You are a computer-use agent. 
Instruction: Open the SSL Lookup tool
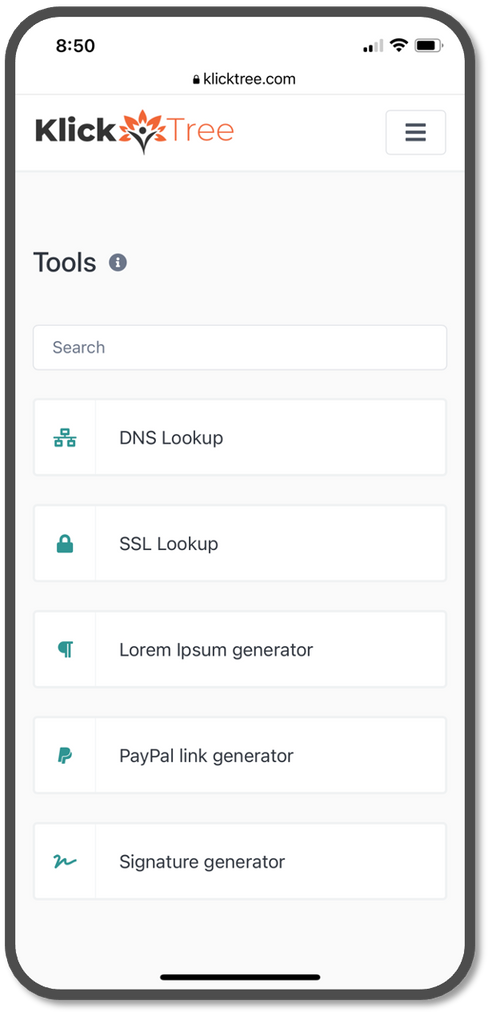pyautogui.click(x=240, y=543)
